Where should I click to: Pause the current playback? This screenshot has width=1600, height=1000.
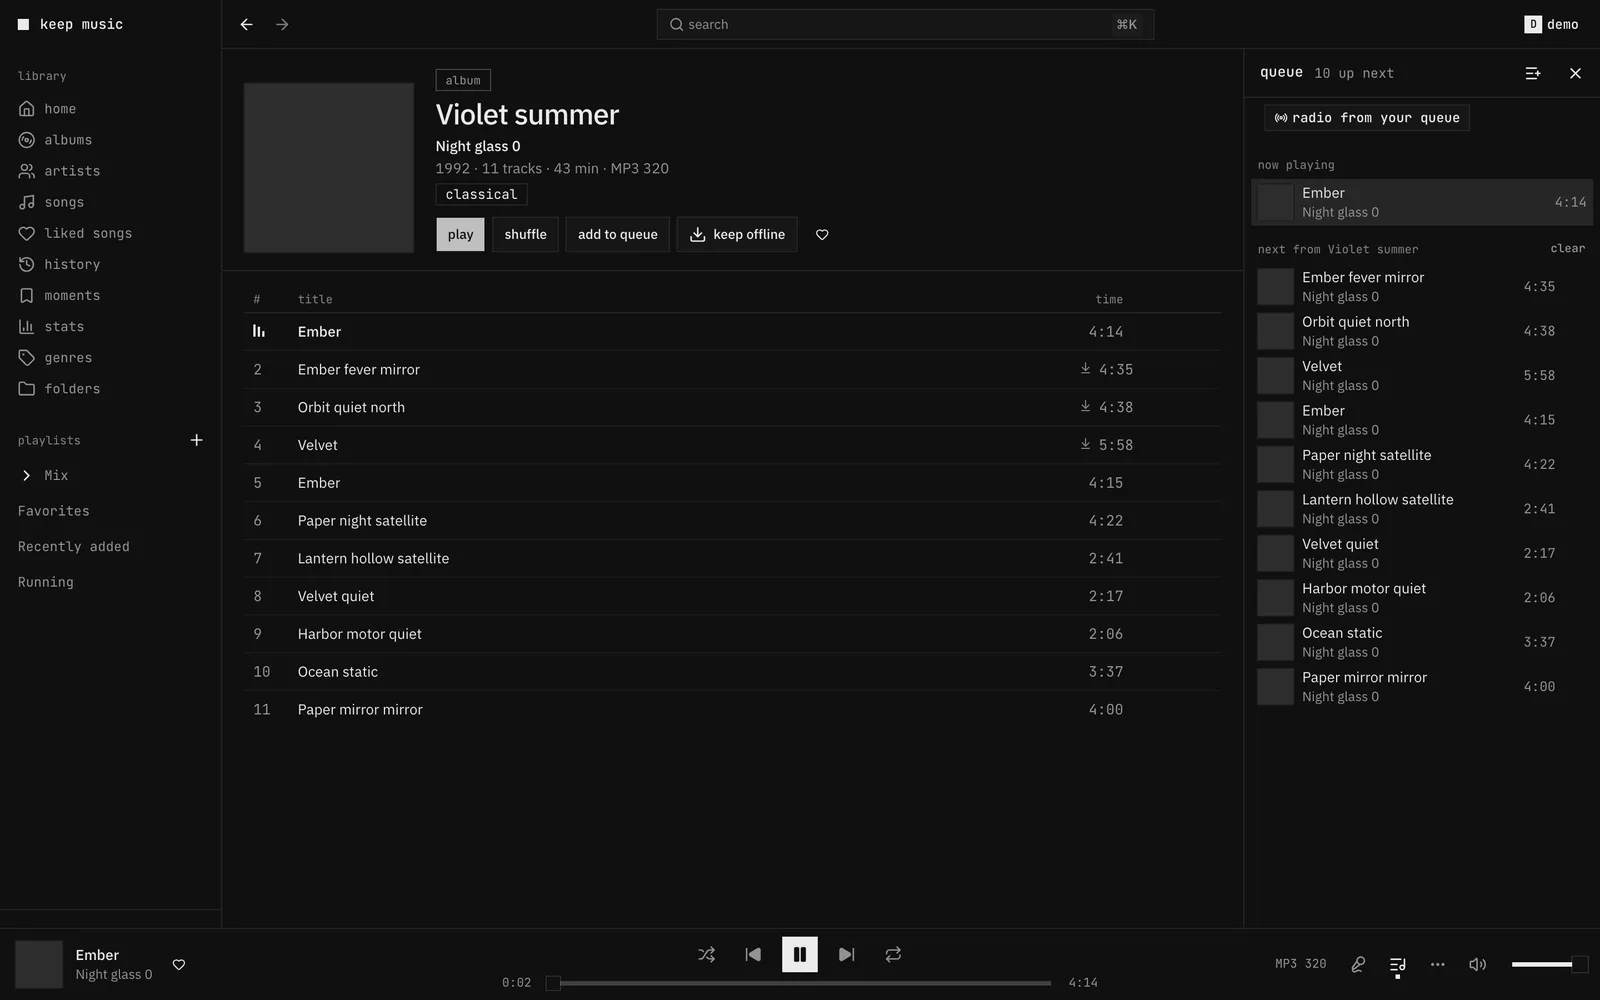(800, 954)
